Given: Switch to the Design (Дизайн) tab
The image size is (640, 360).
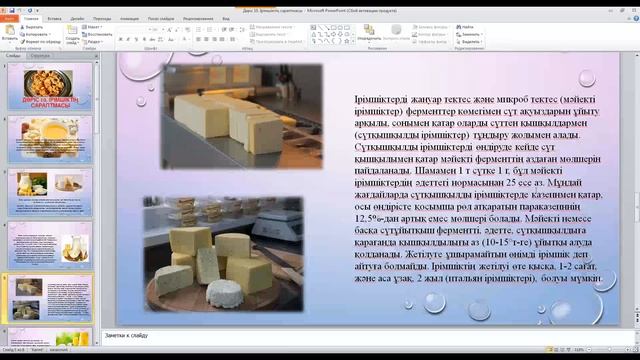Looking at the screenshot, I should tap(77, 19).
